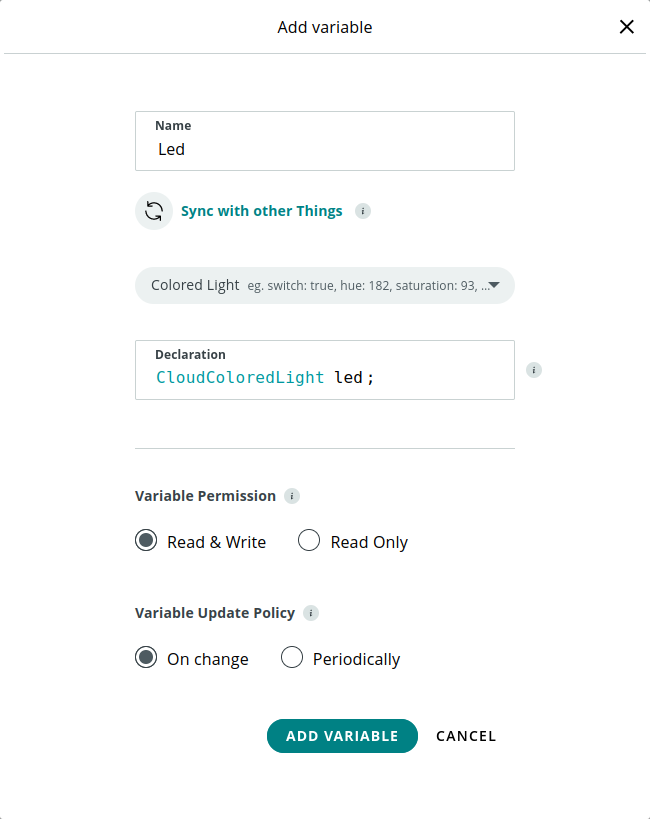Click the info icon next to Variable Permission

(291, 495)
